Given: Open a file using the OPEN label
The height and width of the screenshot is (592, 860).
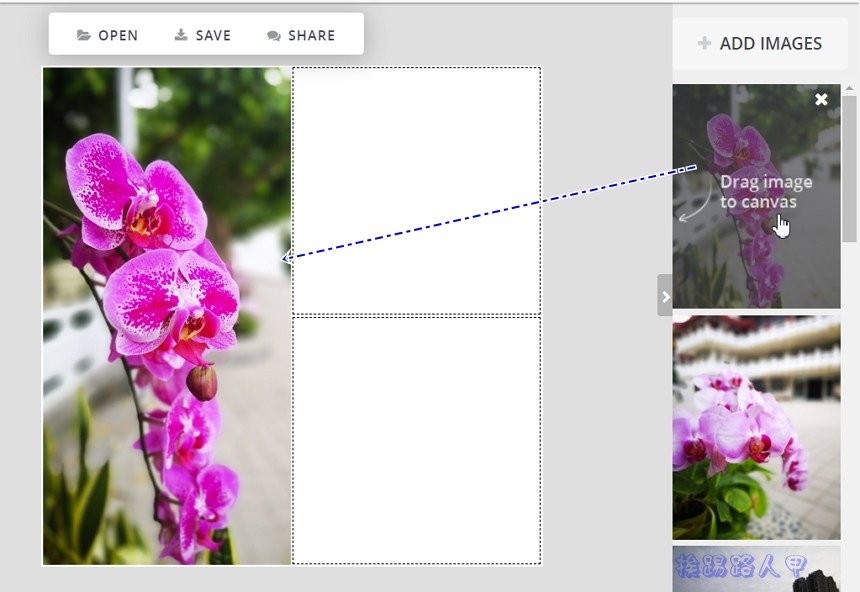Looking at the screenshot, I should [118, 35].
